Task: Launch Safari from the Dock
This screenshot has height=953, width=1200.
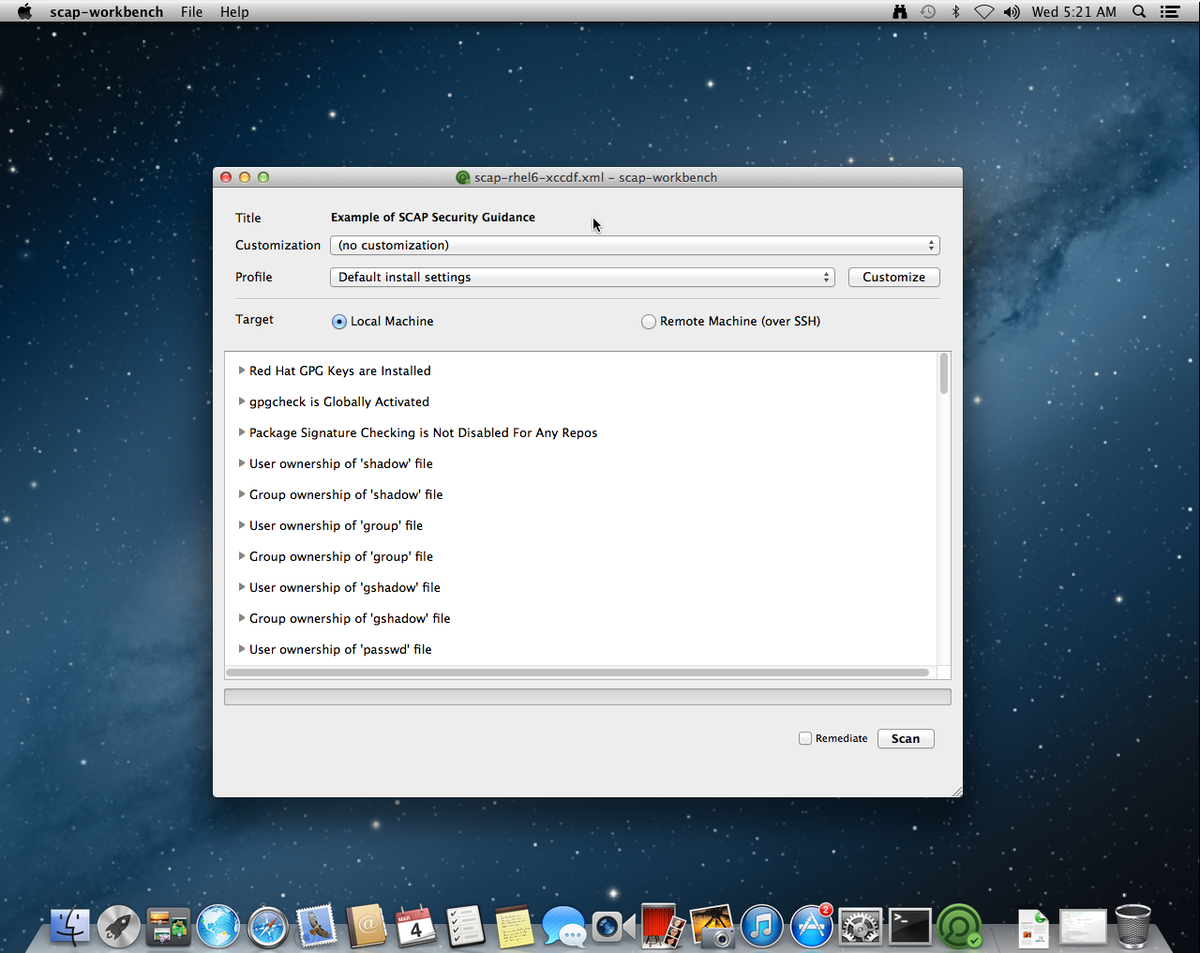Action: [x=268, y=926]
